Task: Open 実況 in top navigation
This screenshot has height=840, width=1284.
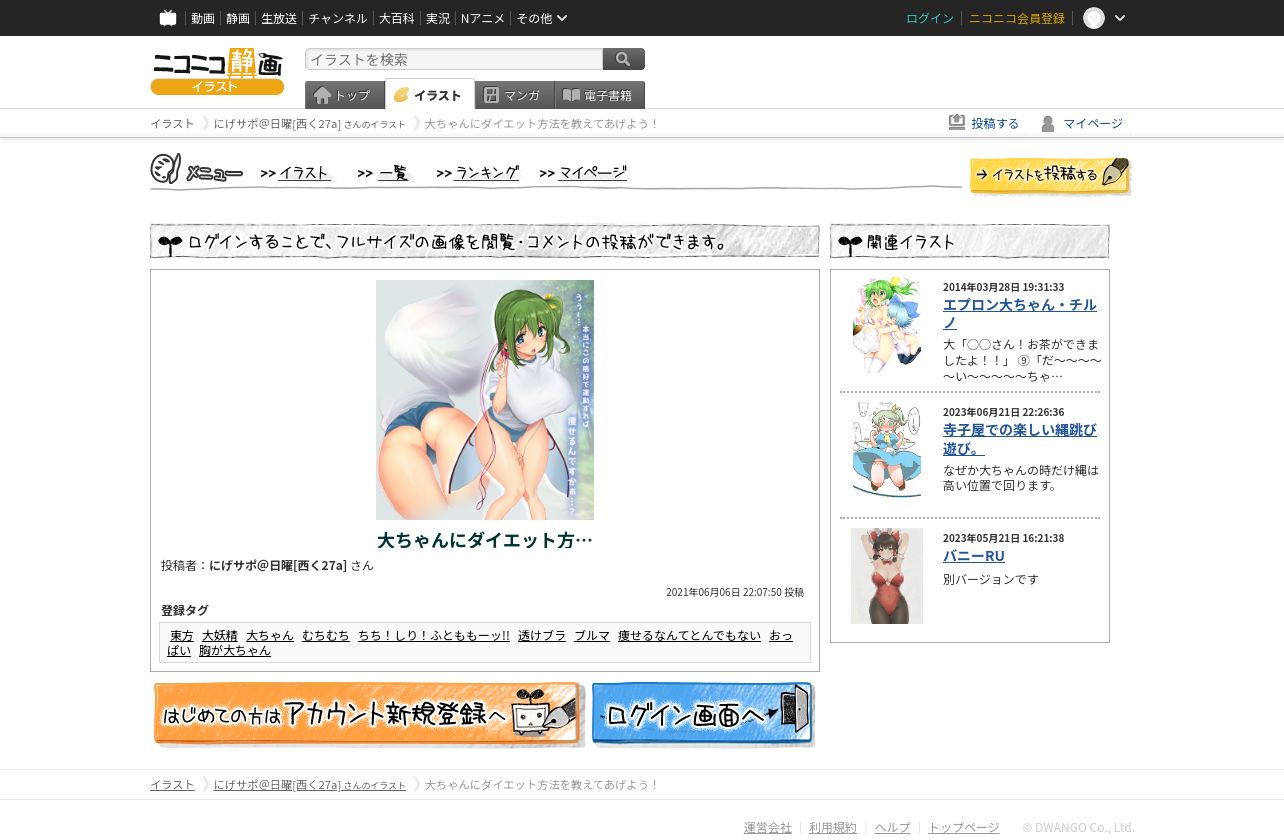Action: 438,18
